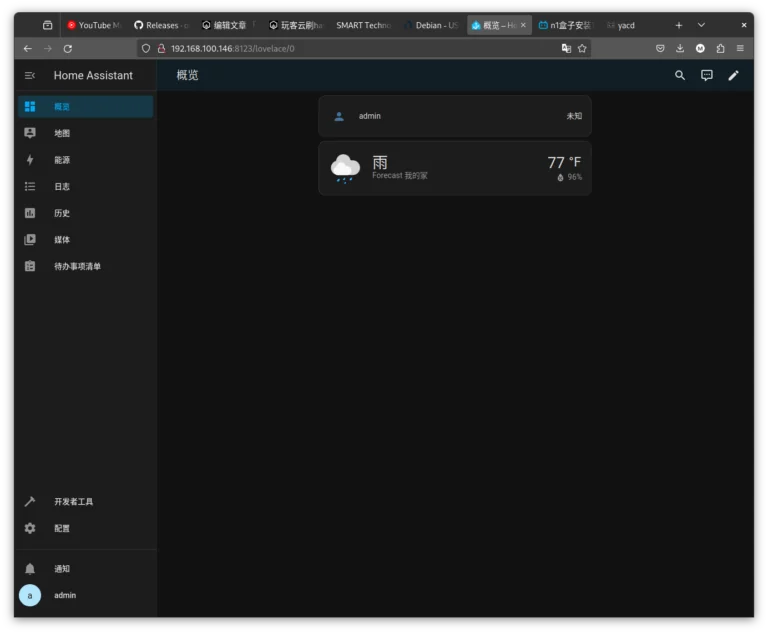Image resolution: width=768 pixels, height=633 pixels.
Task: Collapse the Home Assistant sidebar menu
Action: 30,75
